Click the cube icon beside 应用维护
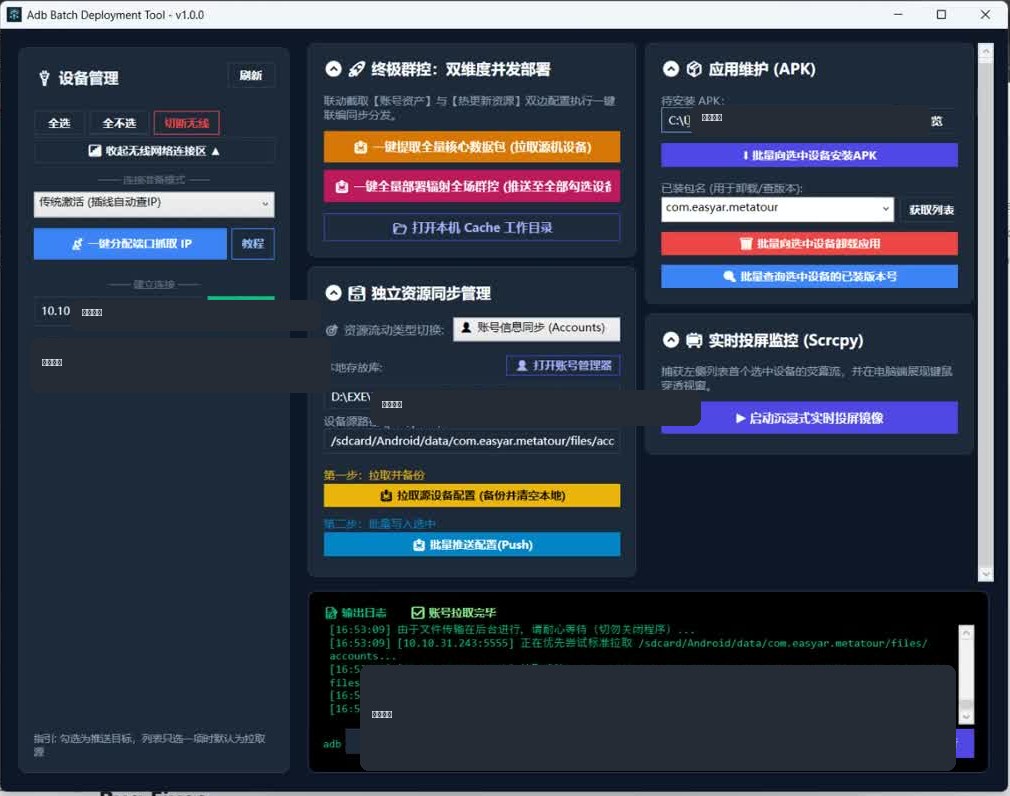Viewport: 1010px width, 796px height. (x=694, y=69)
